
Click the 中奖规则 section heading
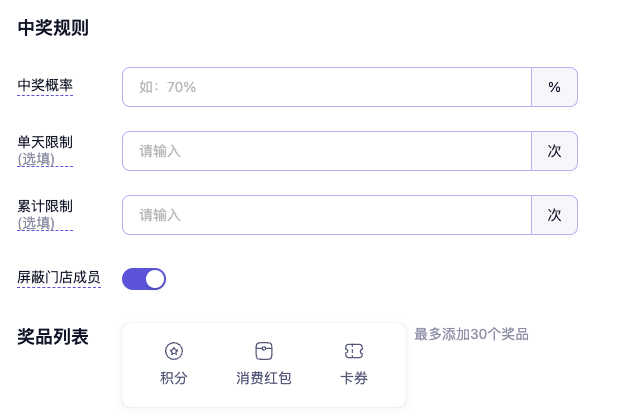pyautogui.click(x=53, y=28)
